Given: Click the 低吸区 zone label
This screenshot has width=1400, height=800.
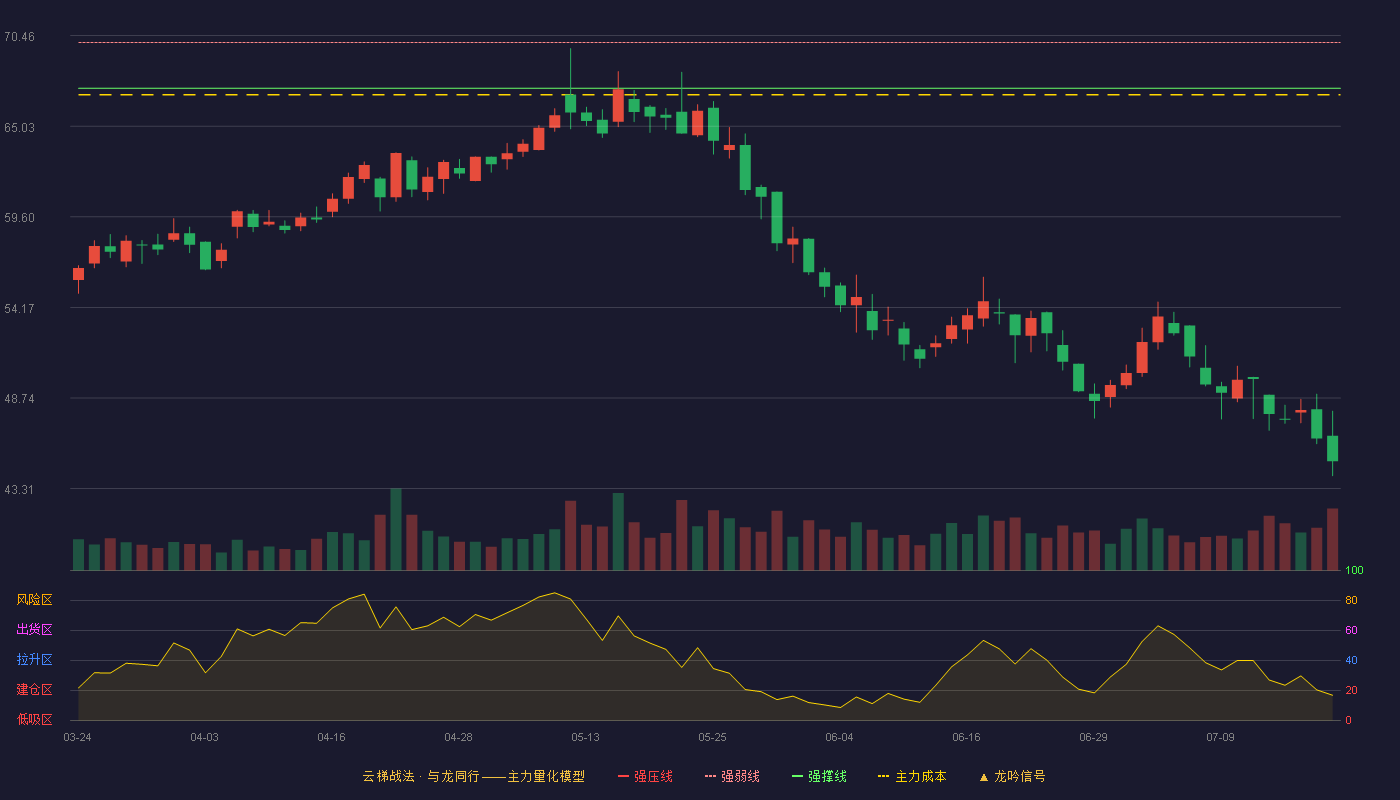Looking at the screenshot, I should point(34,719).
